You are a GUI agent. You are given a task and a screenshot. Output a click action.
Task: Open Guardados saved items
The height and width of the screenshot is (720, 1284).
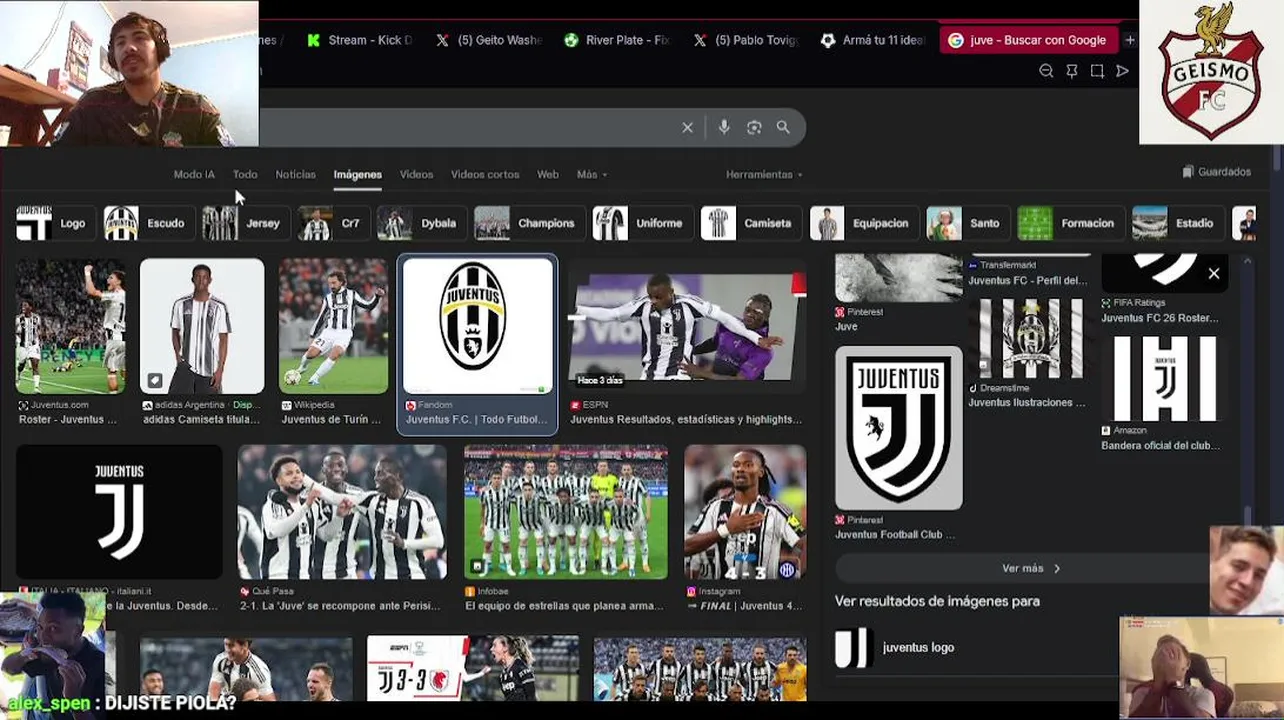(1216, 172)
